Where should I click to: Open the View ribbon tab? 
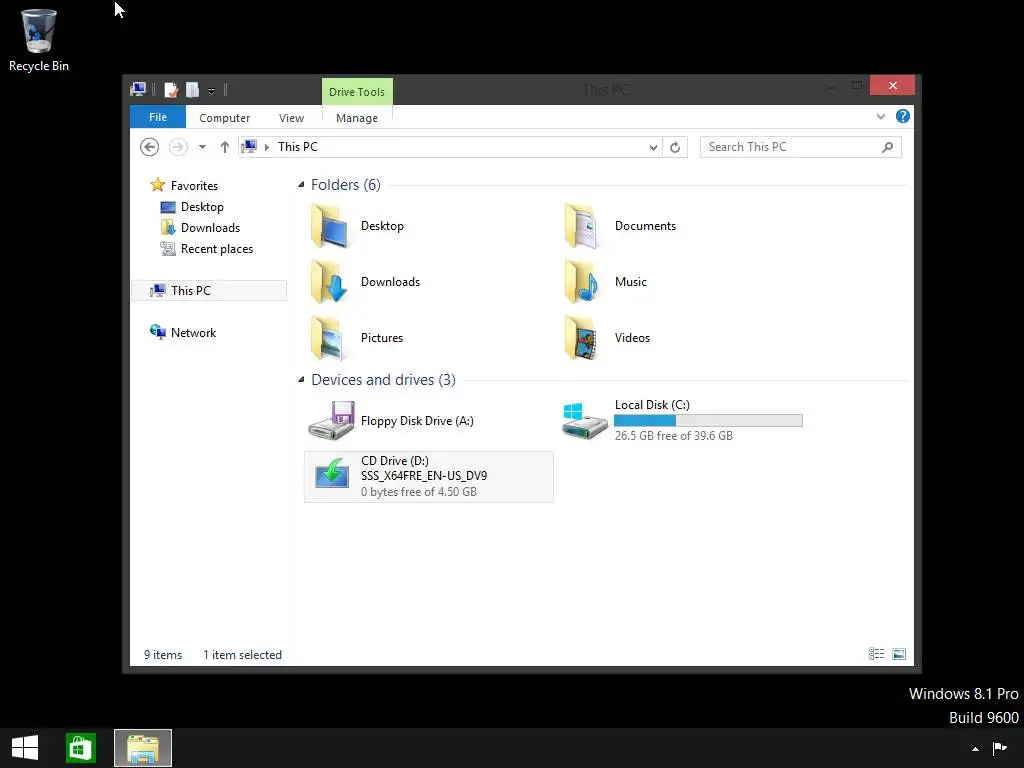(x=291, y=118)
